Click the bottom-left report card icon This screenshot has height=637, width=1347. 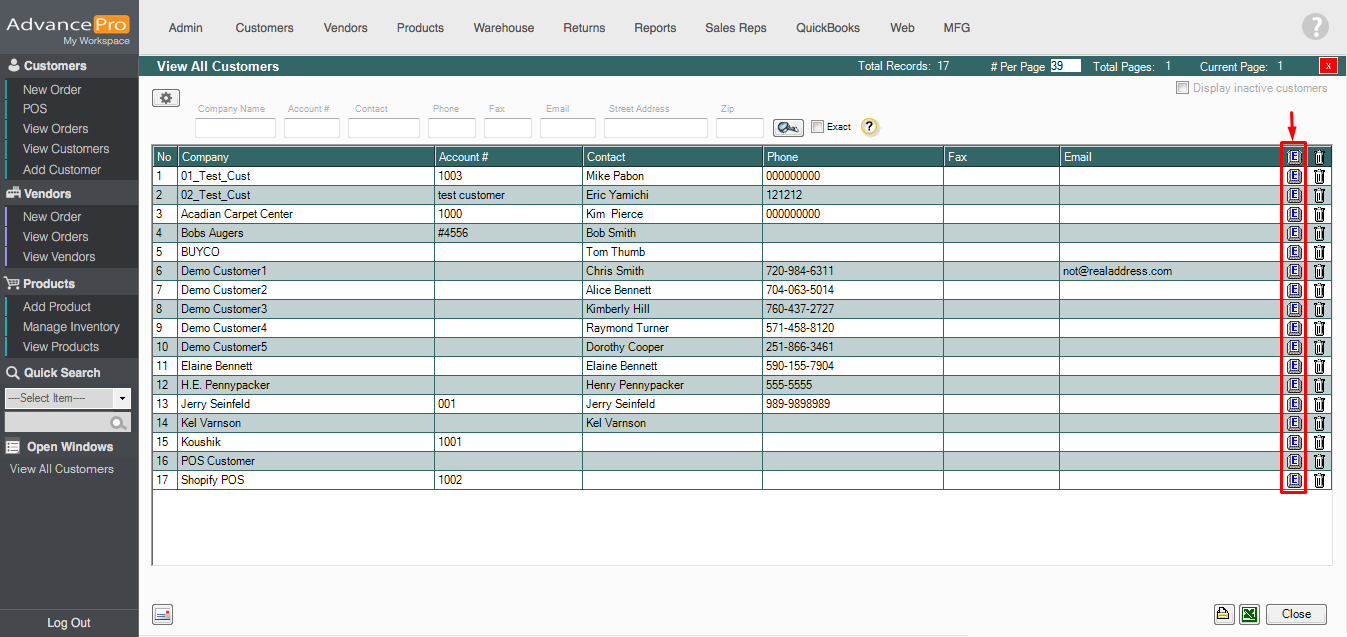[163, 614]
